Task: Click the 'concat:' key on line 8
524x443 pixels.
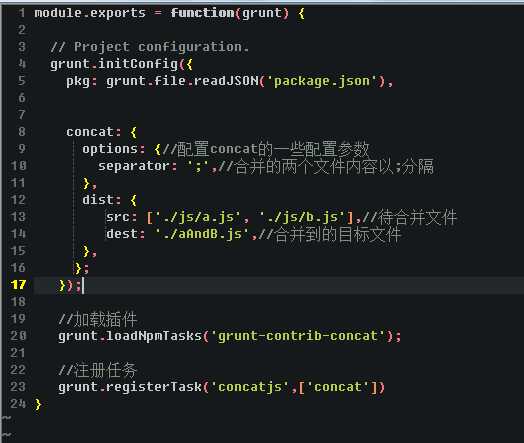Action: coord(94,132)
